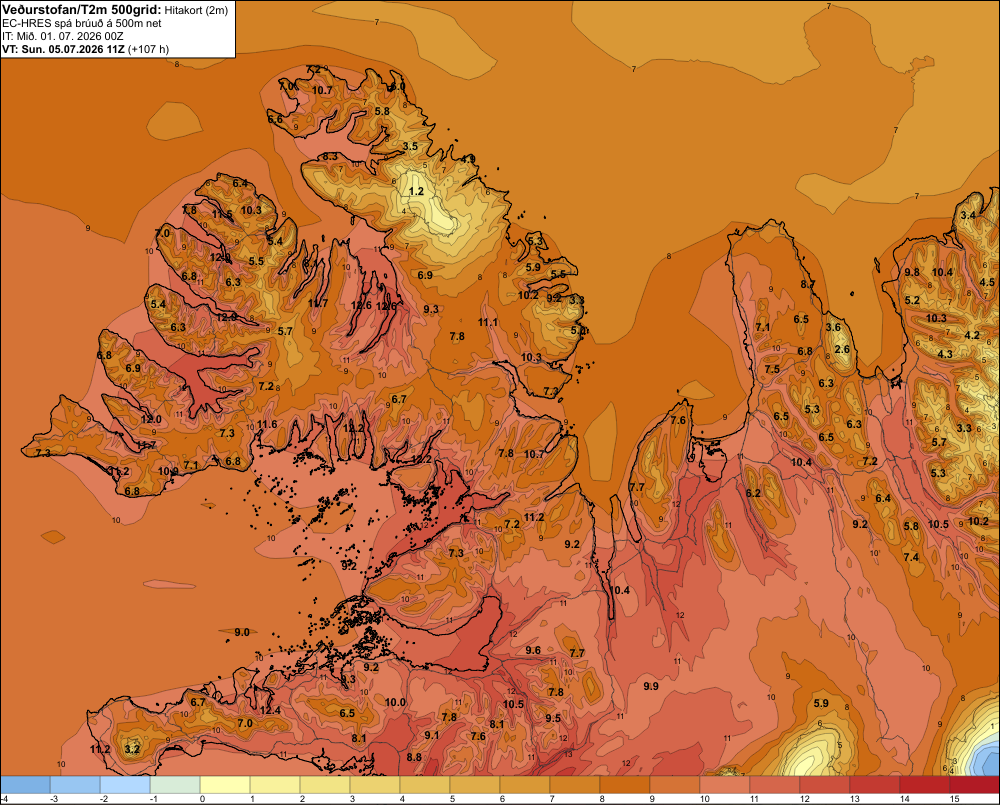Image resolution: width=1000 pixels, height=805 pixels.
Task: Select the 7.4 temperature value
Action: coord(911,557)
